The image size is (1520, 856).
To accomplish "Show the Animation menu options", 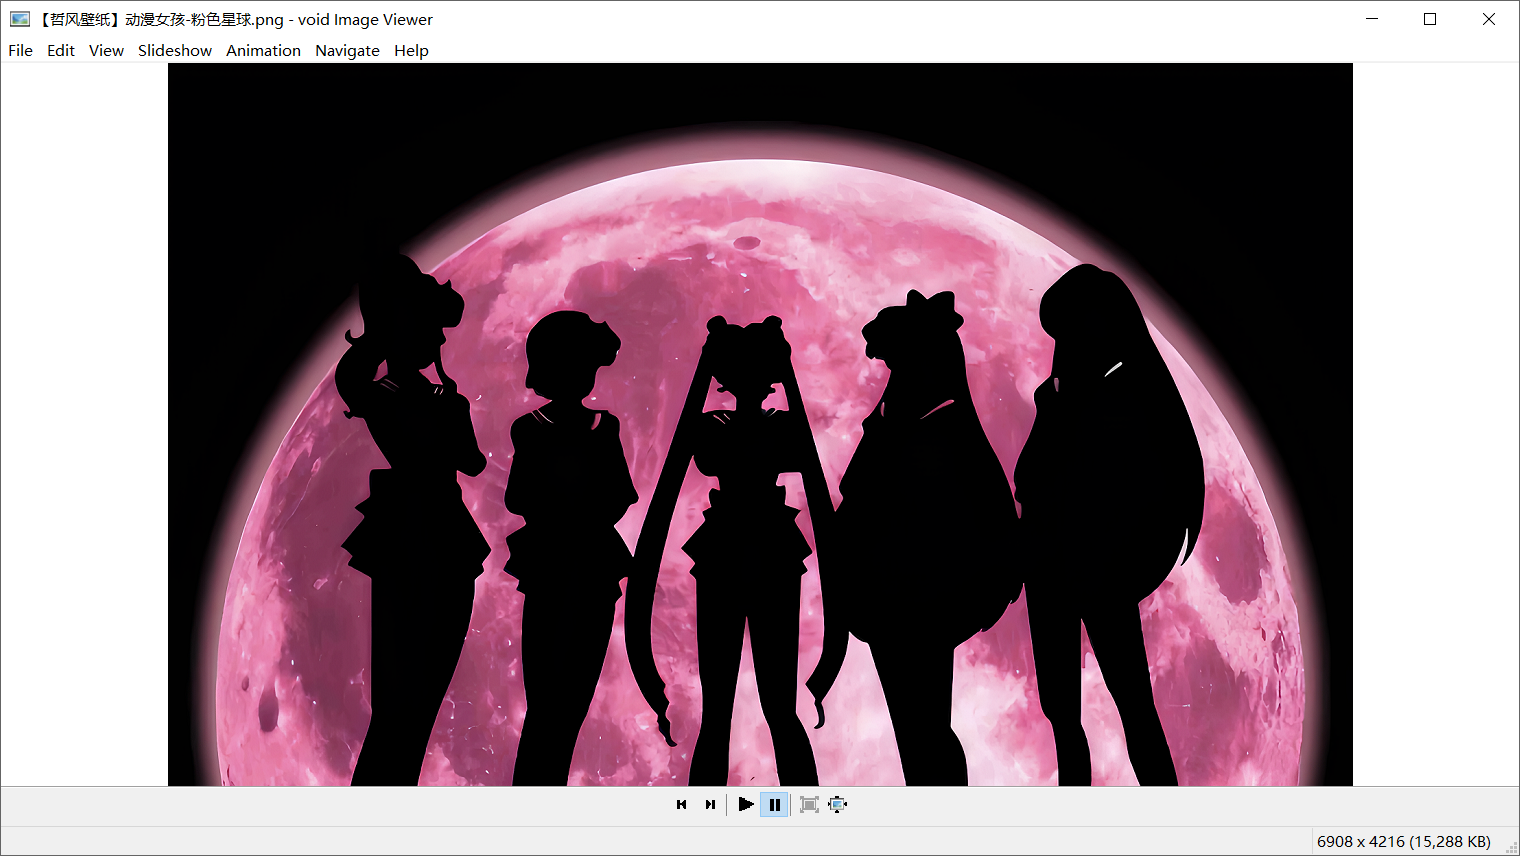I will pos(263,50).
